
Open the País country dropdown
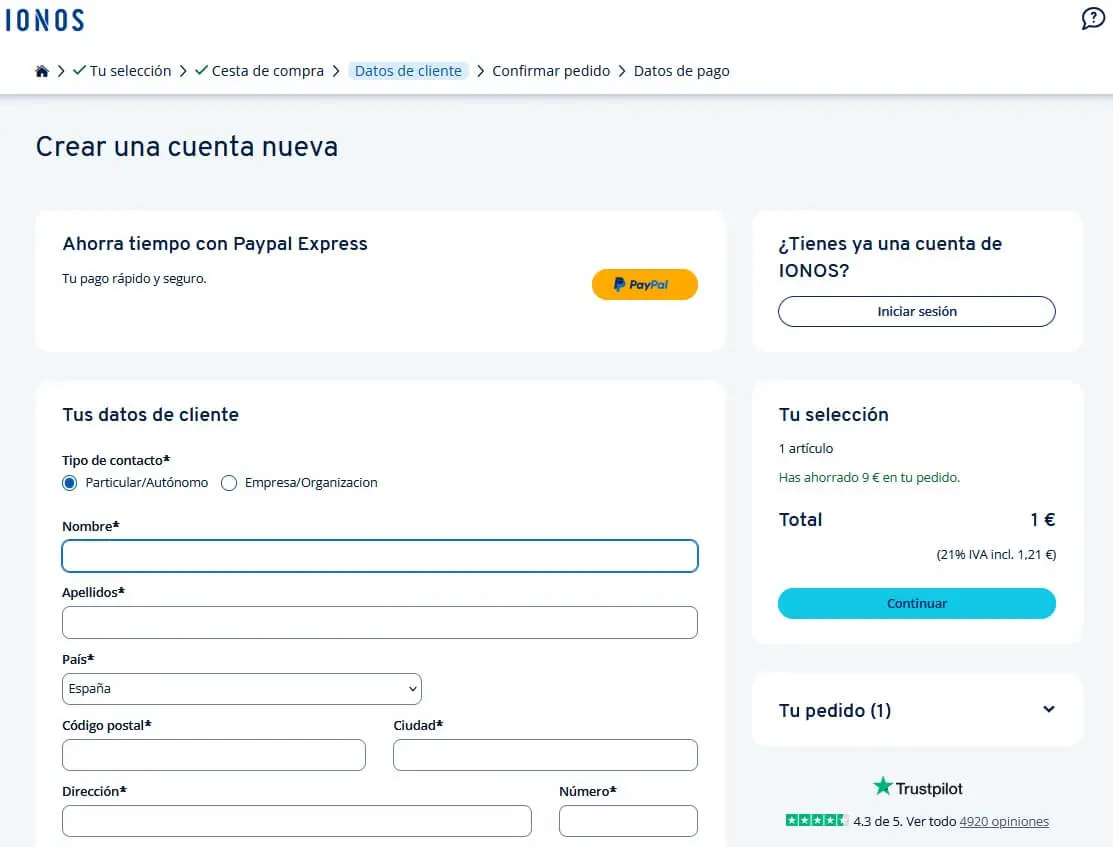coord(241,688)
